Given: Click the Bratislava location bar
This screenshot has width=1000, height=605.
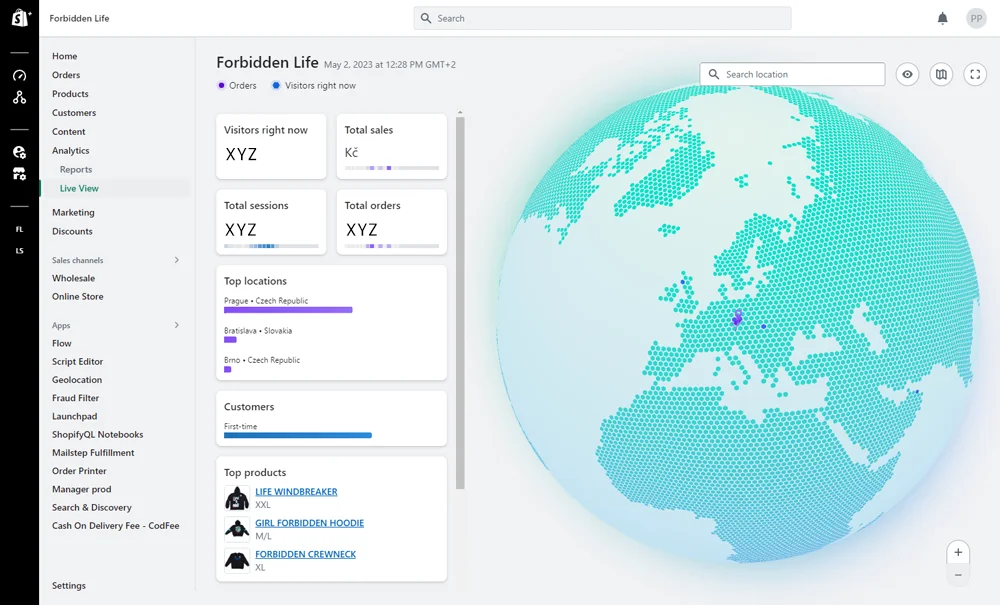Looking at the screenshot, I should 230,340.
